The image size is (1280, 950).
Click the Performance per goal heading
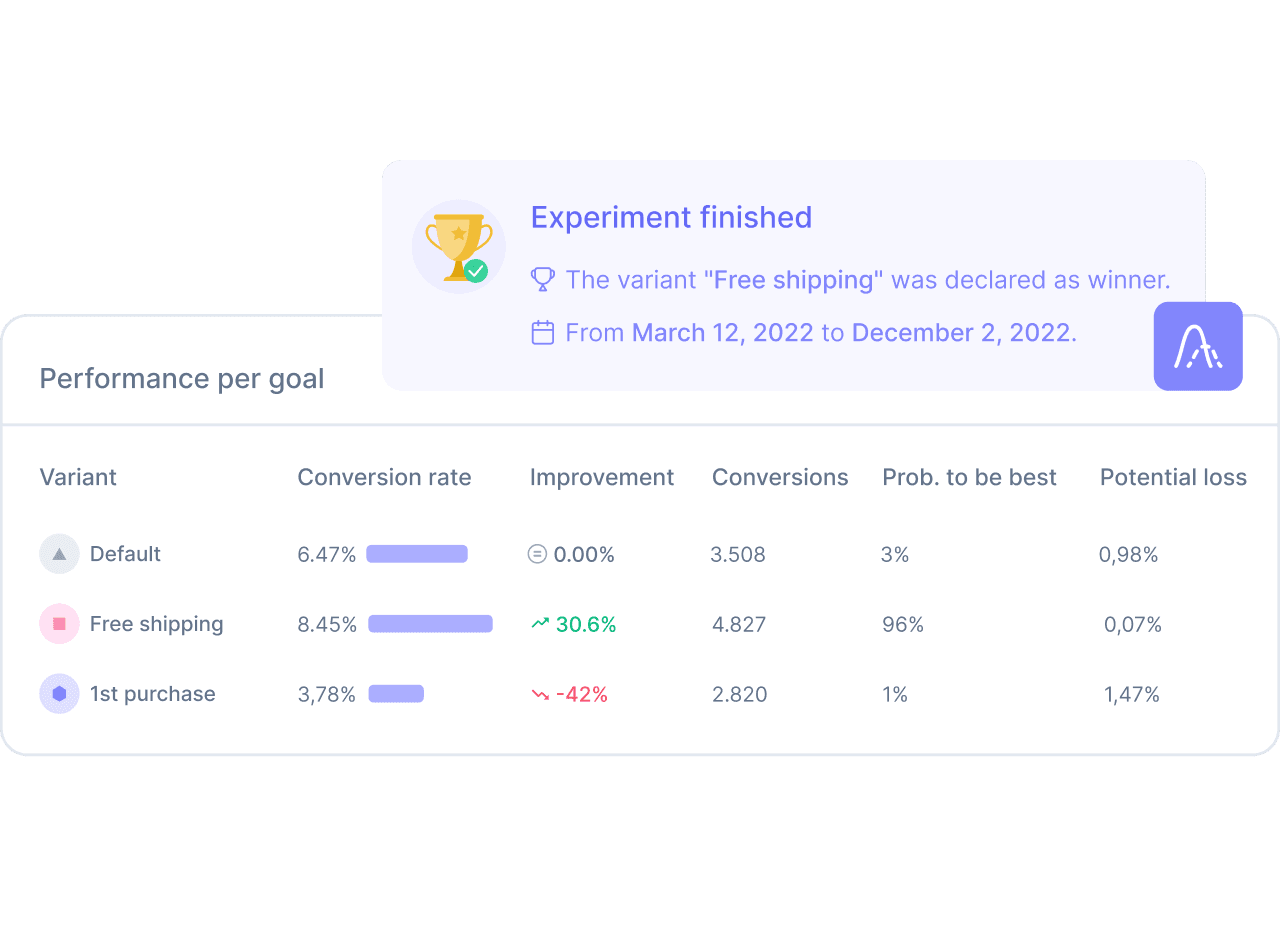pos(182,379)
